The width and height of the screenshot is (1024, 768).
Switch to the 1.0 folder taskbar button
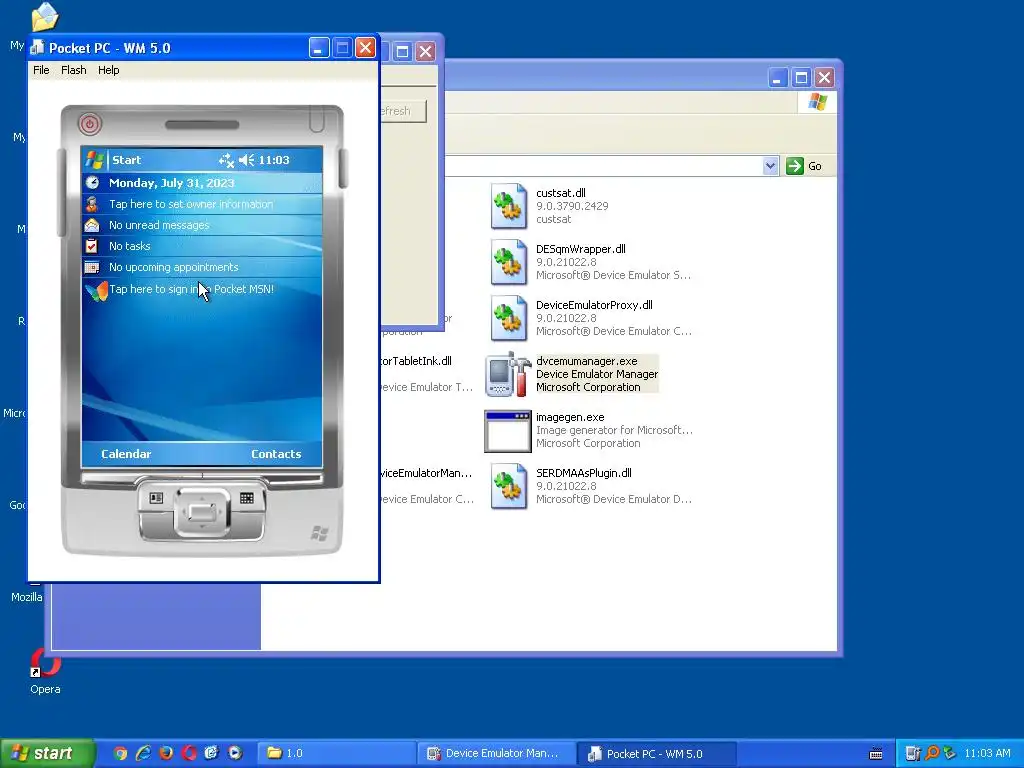click(336, 754)
